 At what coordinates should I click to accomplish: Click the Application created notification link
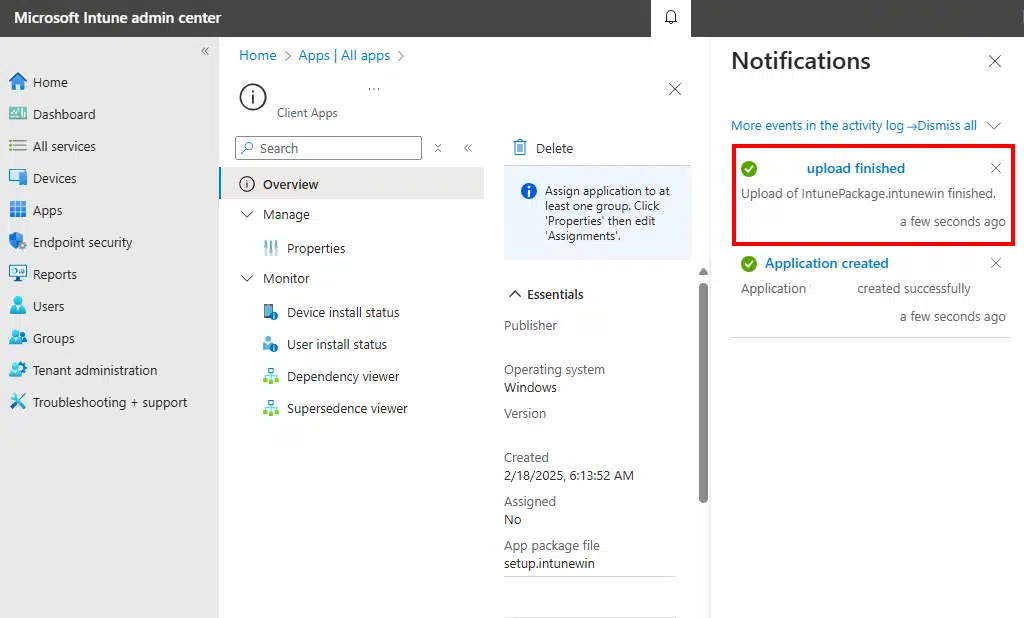[x=826, y=264]
